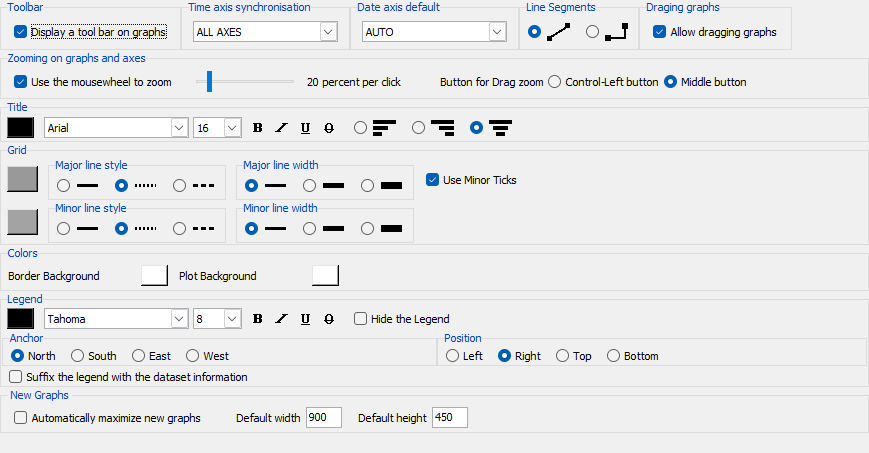
Task: Select solid Major line style
Action: pos(63,186)
